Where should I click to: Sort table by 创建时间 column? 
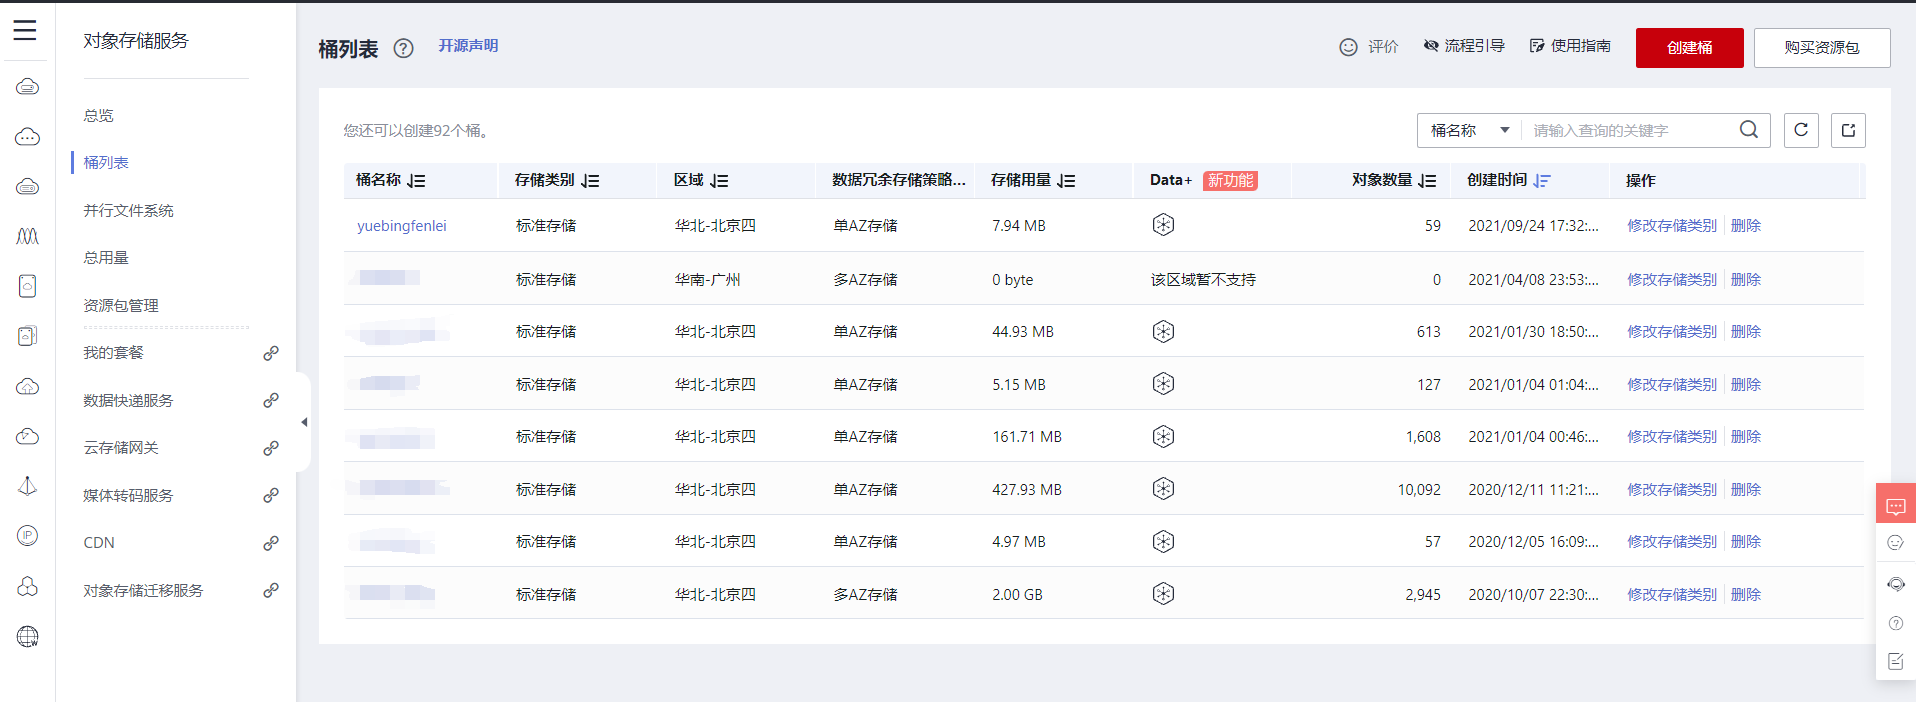[1541, 181]
